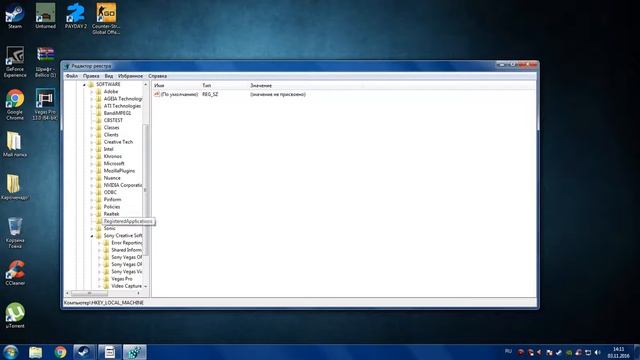Expand the Vegas Pro subkey
The width and height of the screenshot is (640, 360).
[x=99, y=279]
